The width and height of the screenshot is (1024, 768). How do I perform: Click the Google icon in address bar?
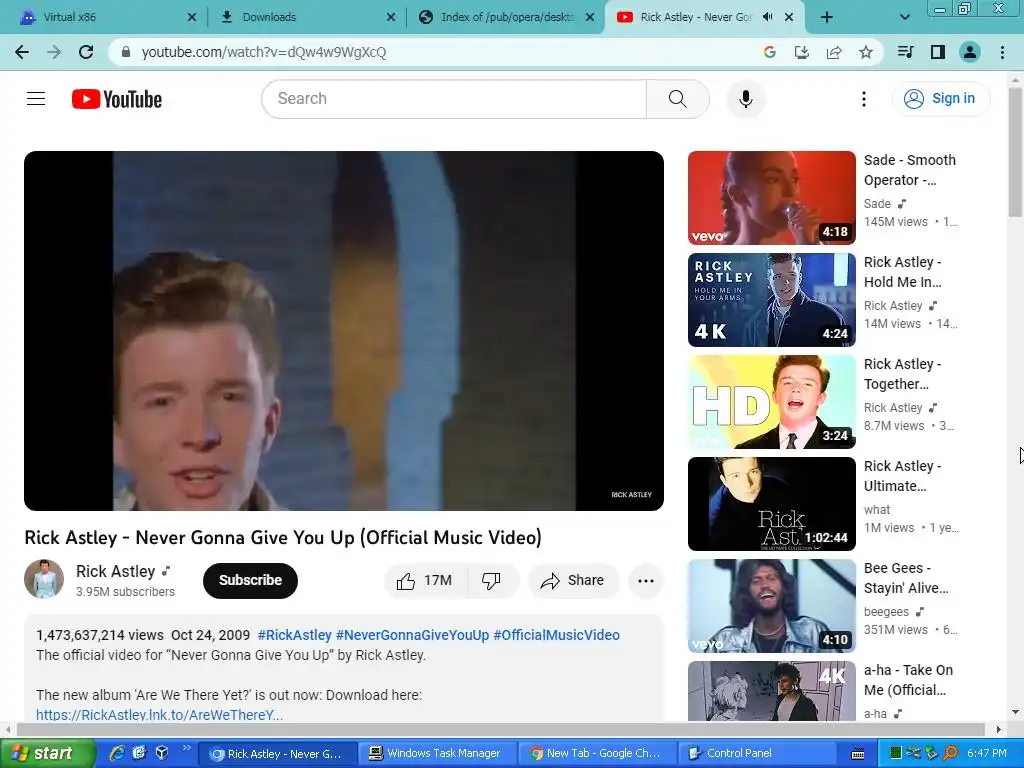tap(770, 52)
